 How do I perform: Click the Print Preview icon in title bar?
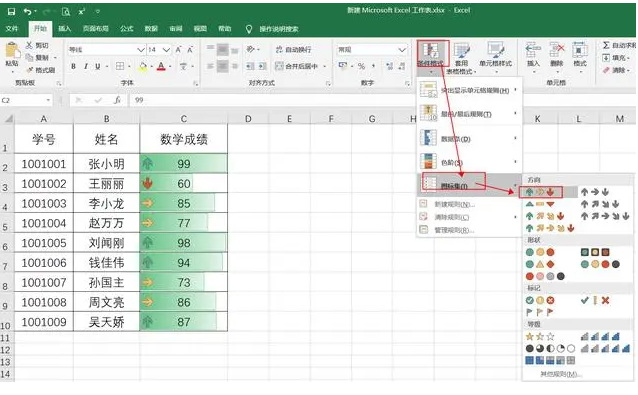[x=66, y=11]
